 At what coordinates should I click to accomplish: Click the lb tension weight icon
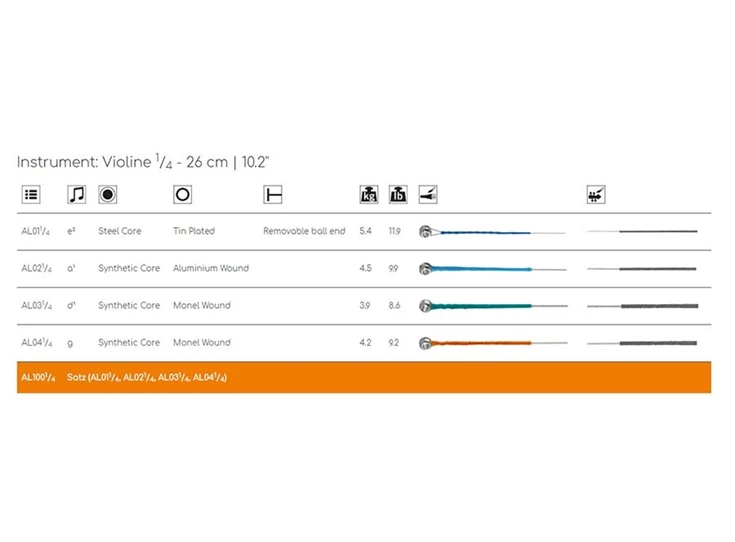click(x=398, y=195)
